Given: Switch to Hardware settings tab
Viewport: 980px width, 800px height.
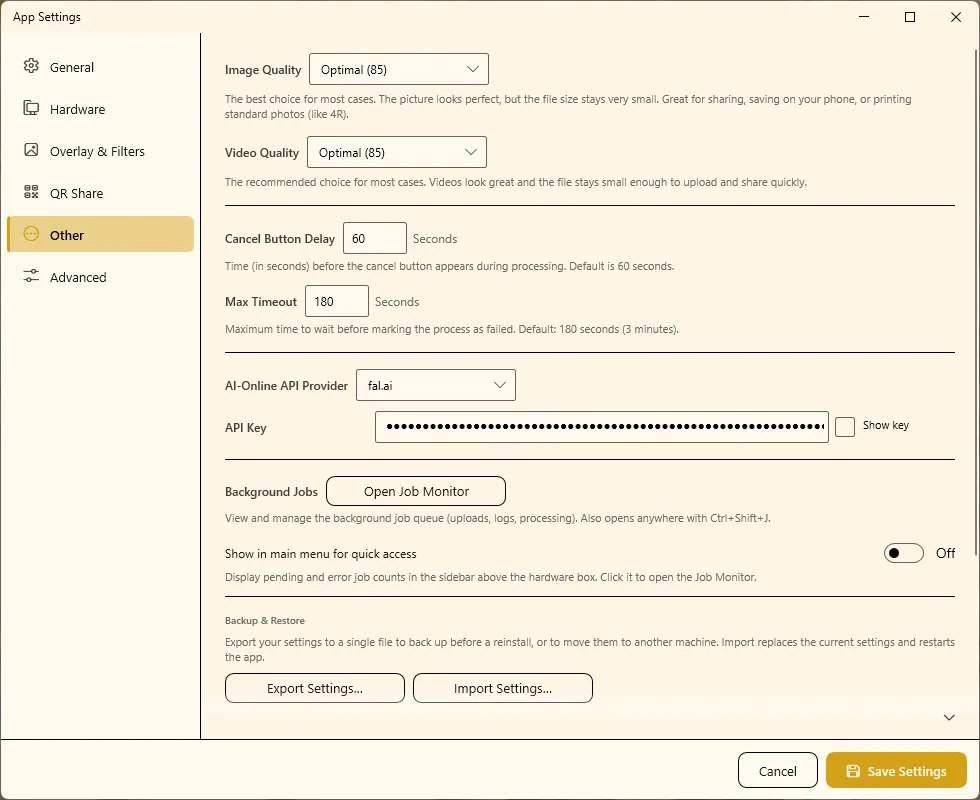Looking at the screenshot, I should coord(100,109).
